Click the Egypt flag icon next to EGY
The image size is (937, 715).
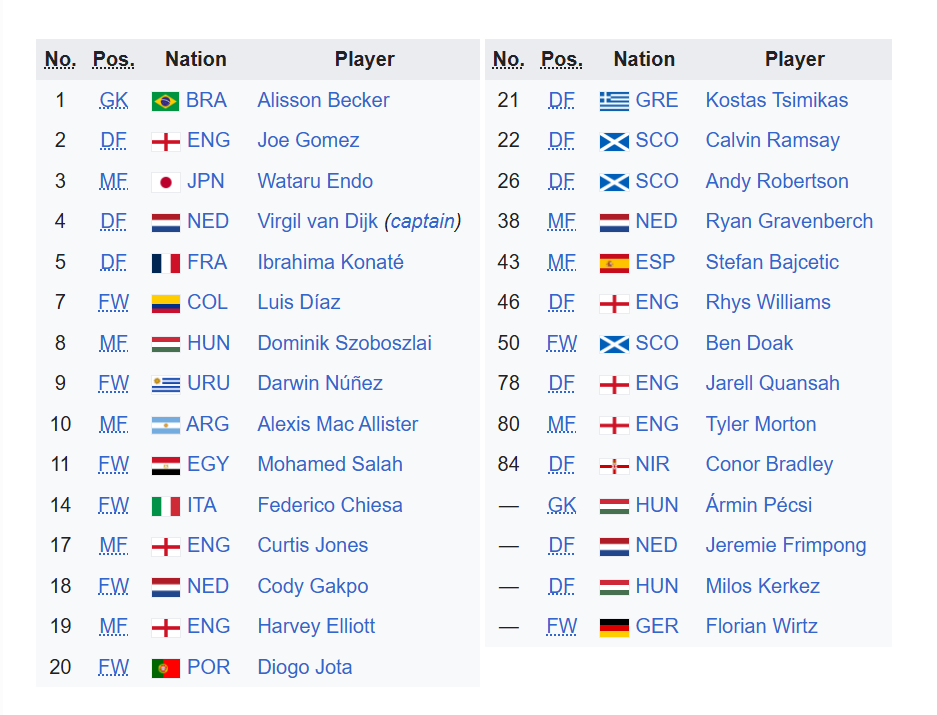point(166,465)
